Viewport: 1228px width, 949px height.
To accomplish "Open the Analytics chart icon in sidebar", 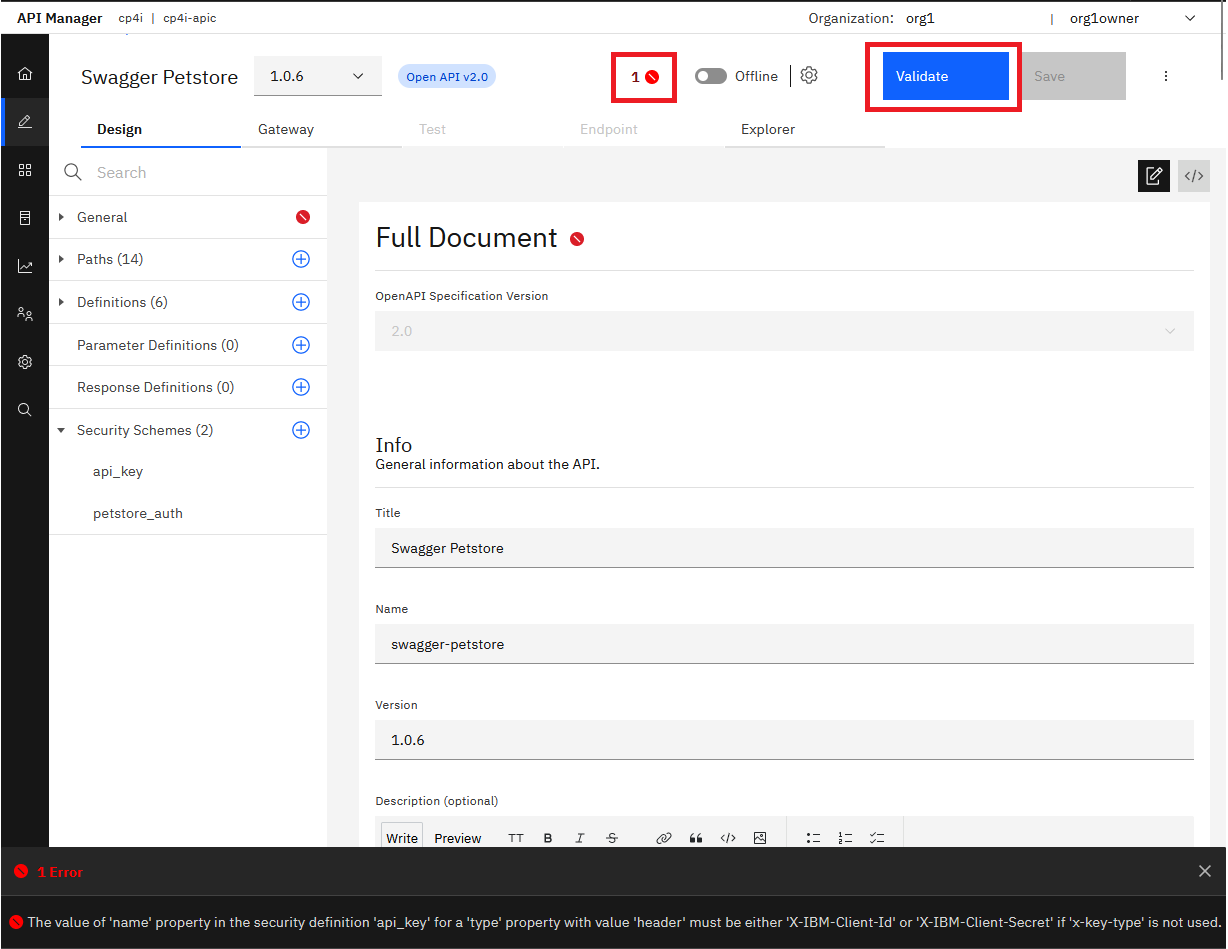I will coord(25,266).
